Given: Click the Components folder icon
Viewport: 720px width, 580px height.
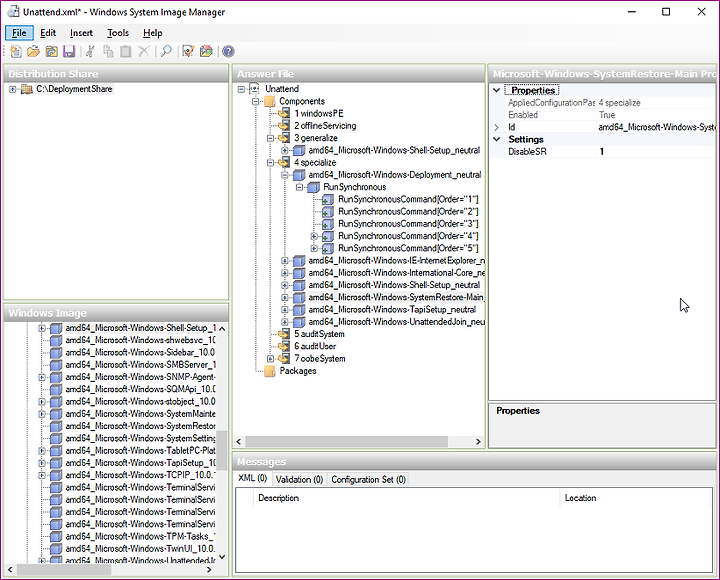Looking at the screenshot, I should [270, 101].
